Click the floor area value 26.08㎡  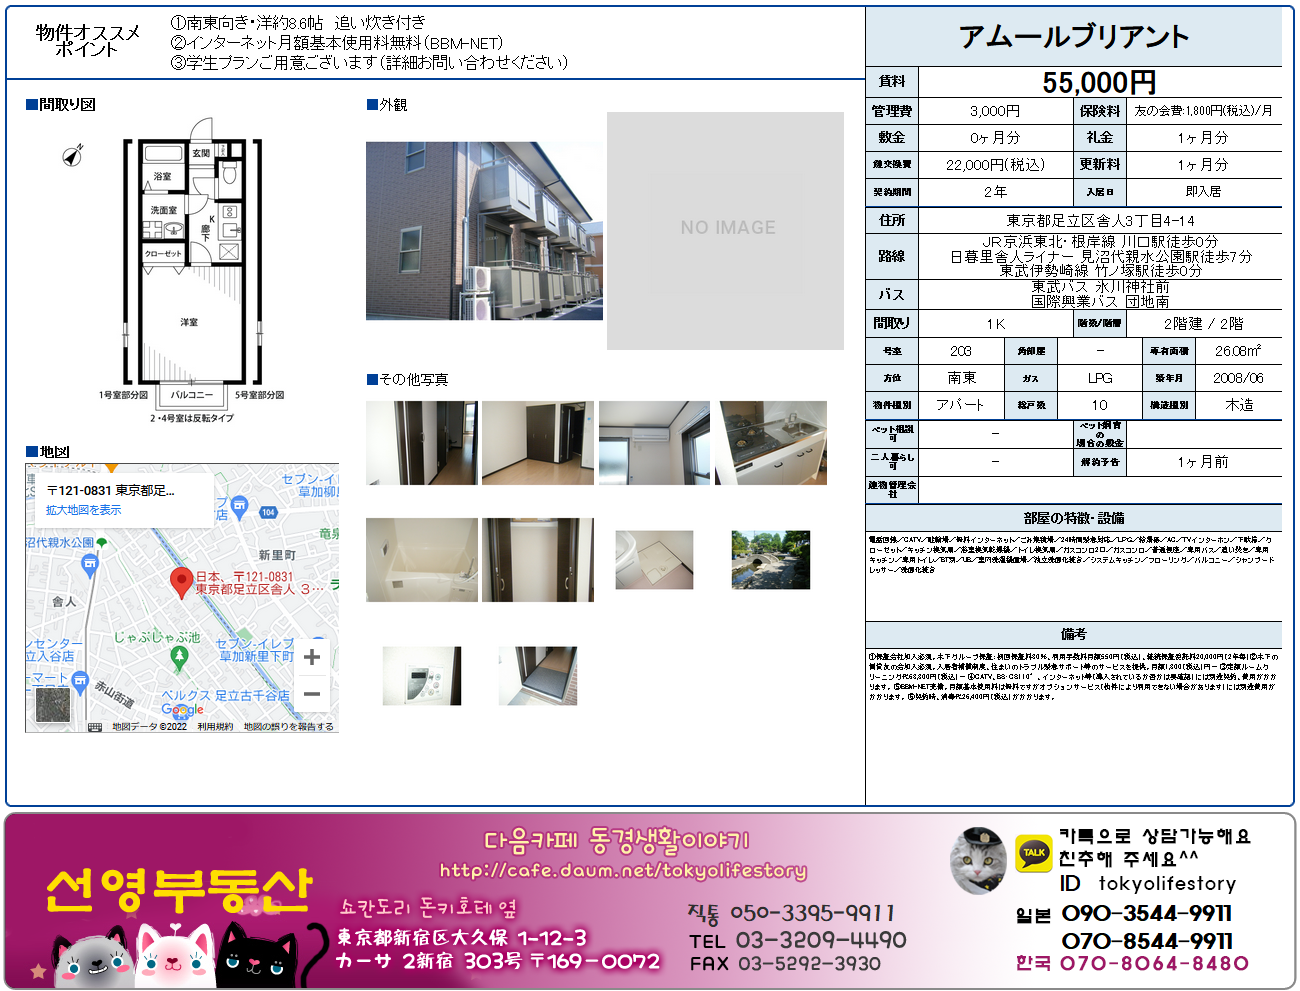coord(1238,351)
